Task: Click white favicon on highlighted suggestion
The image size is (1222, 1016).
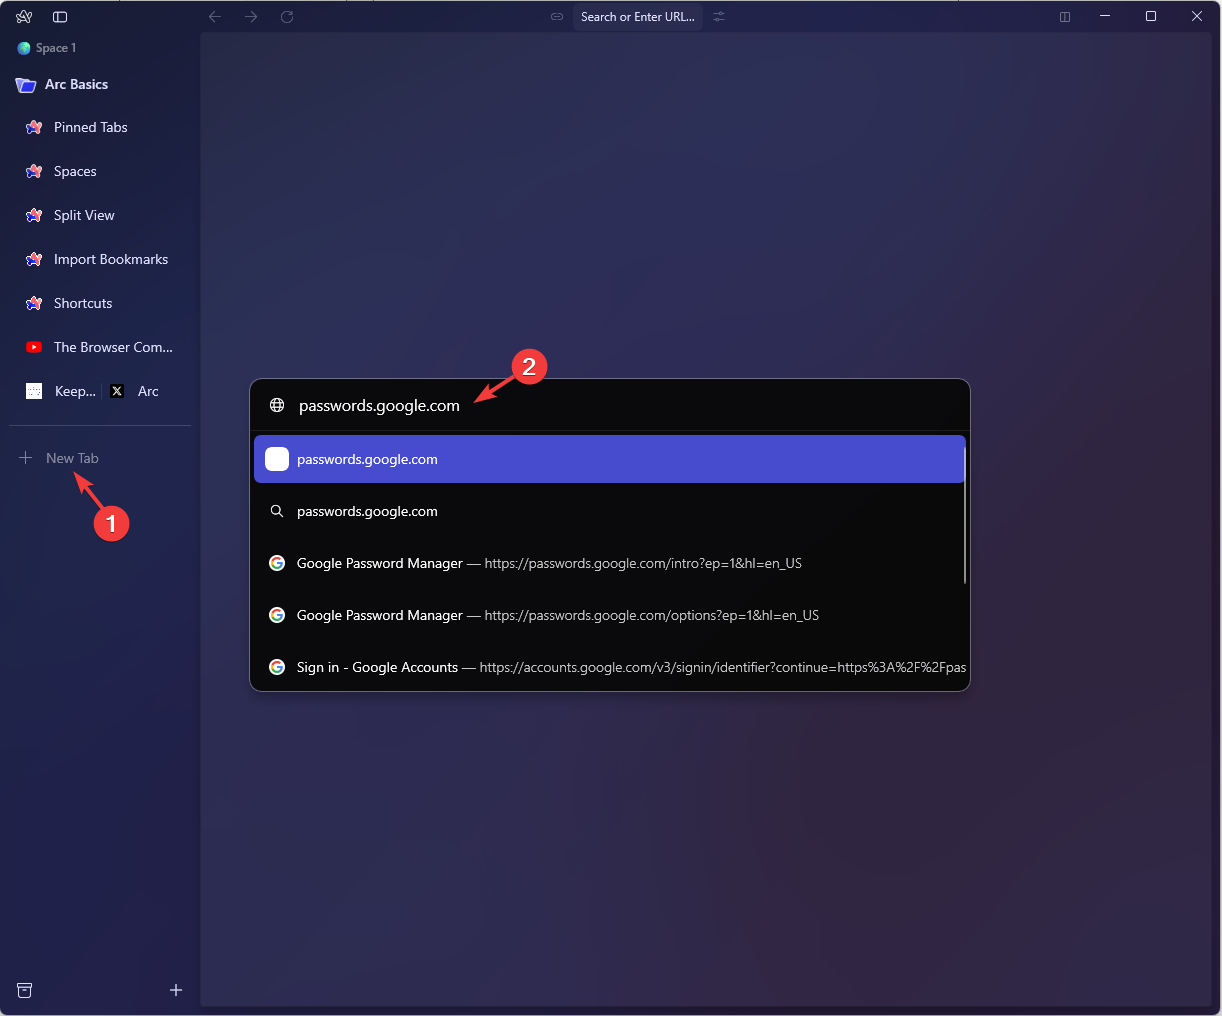Action: [277, 459]
